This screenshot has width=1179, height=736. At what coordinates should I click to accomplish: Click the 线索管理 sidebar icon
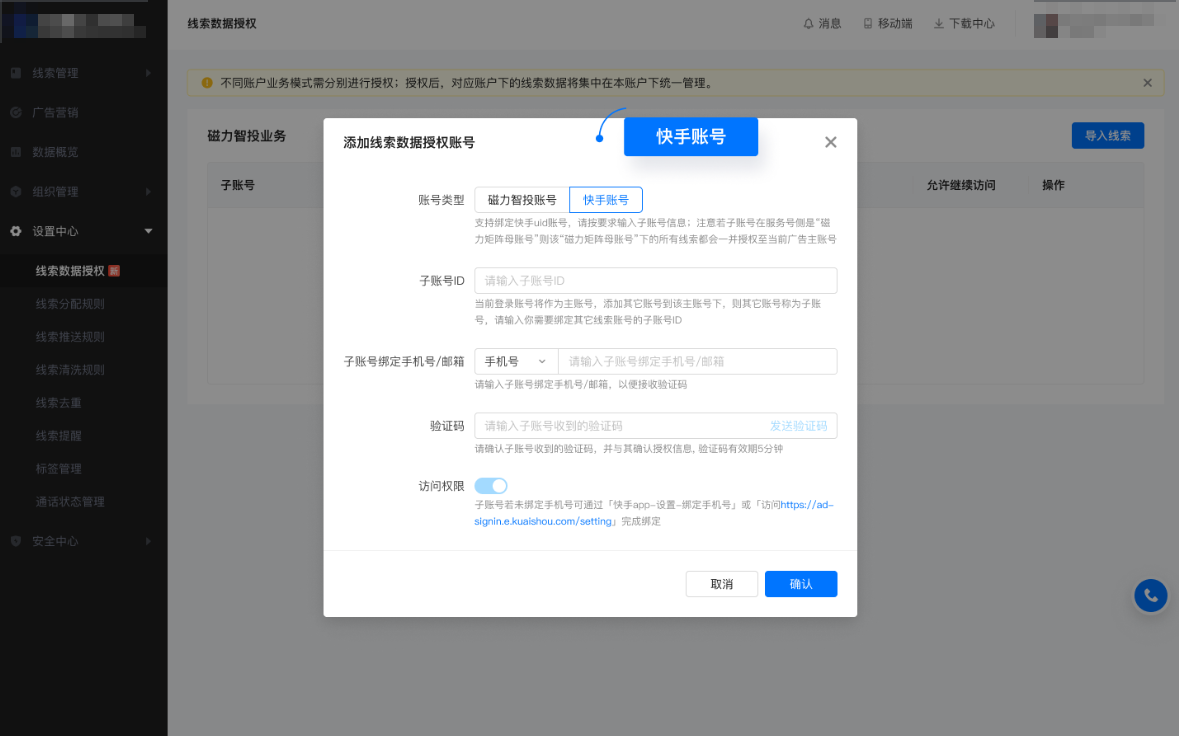pos(16,73)
